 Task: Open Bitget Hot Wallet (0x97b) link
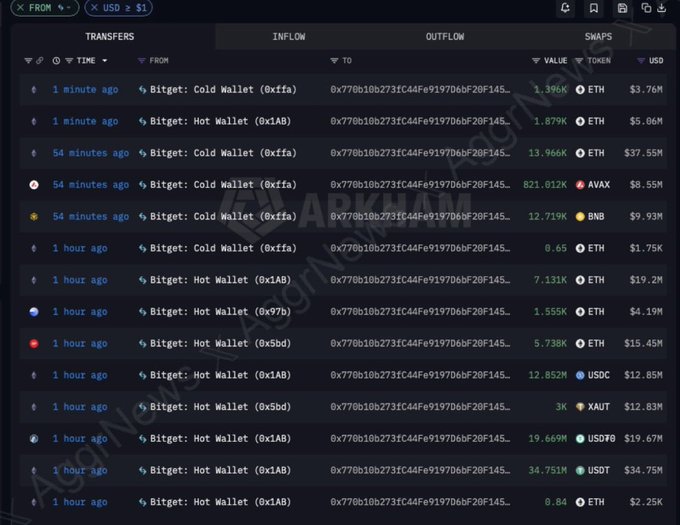220,312
